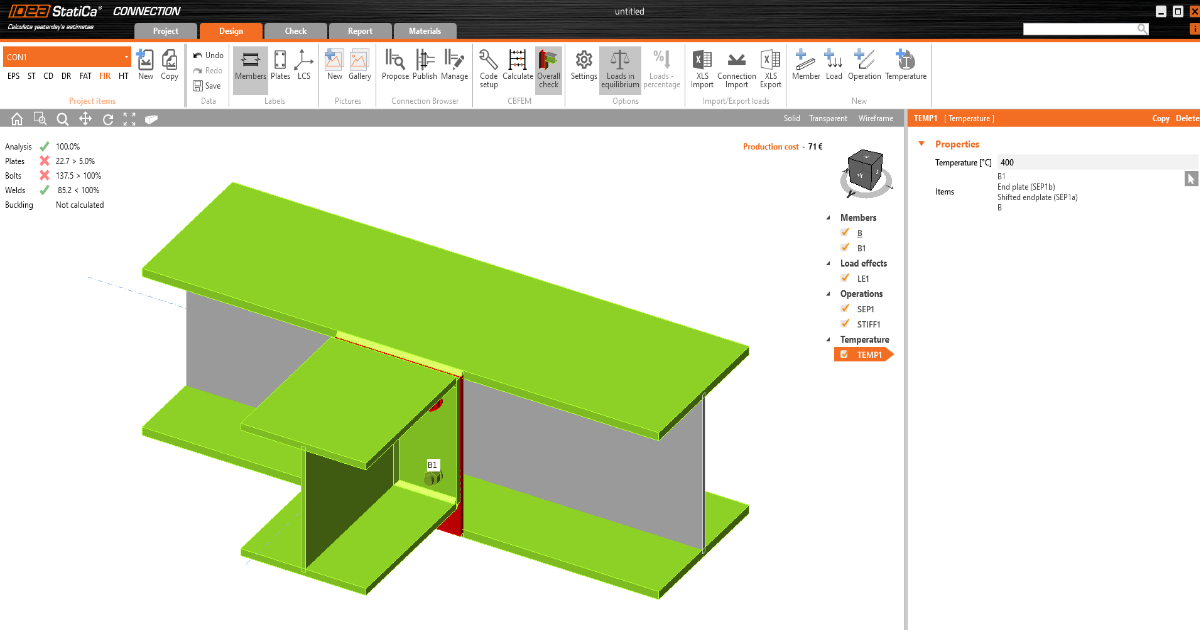Toggle the STIFF1 operation checkbox
1200x630 pixels.
click(845, 324)
